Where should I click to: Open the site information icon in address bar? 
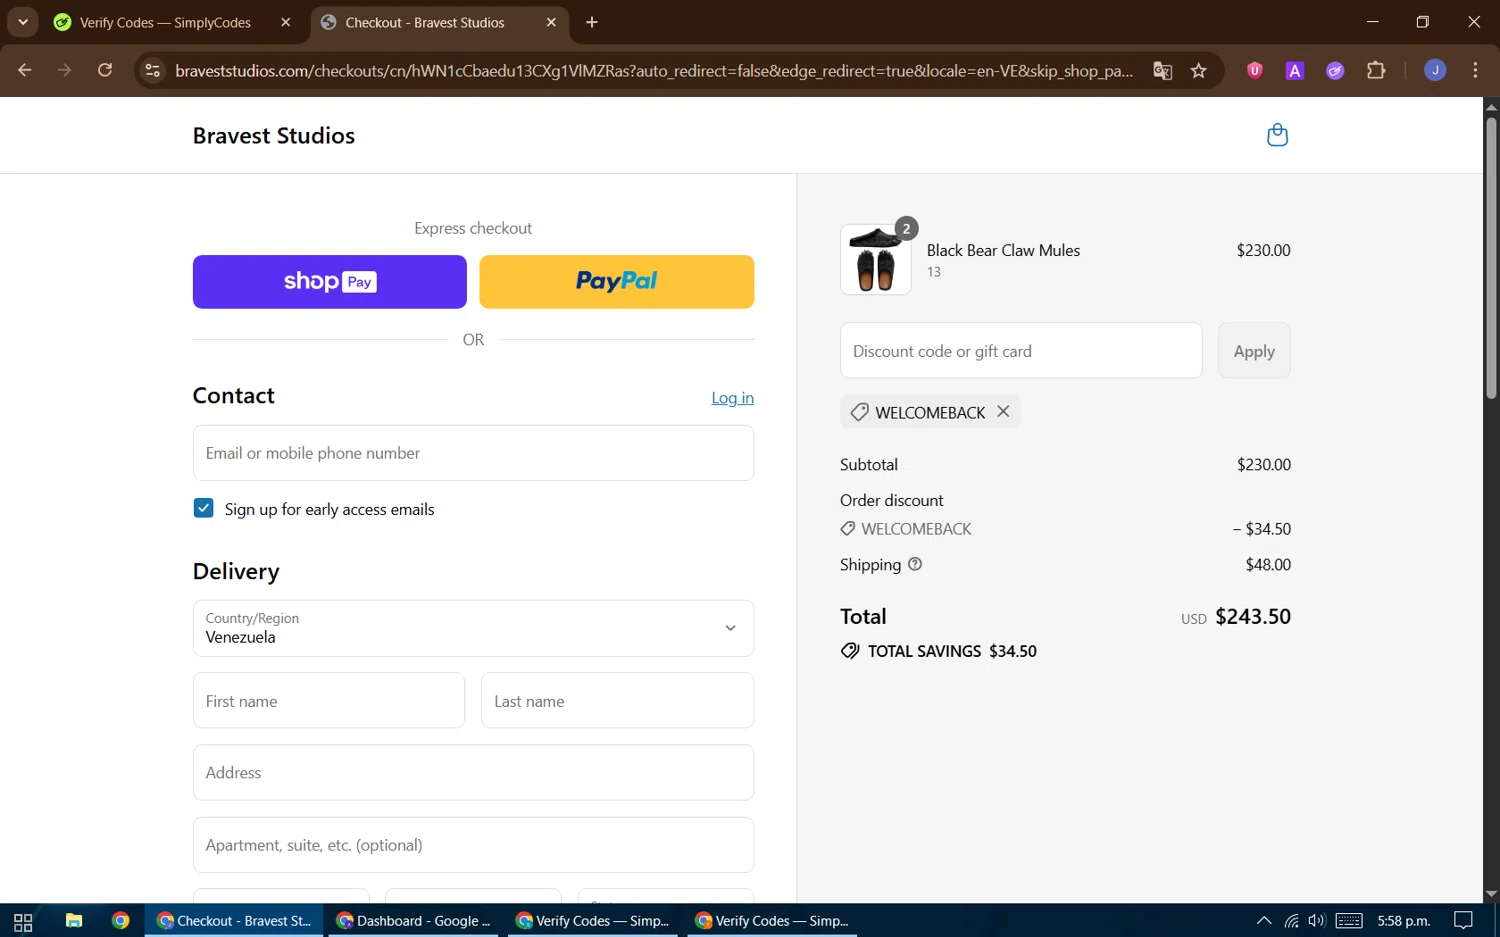click(x=153, y=70)
